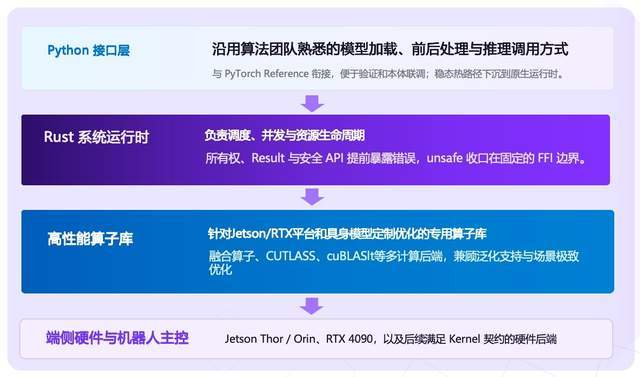
Task: Click the Python 接口层 label
Action: 89,51
